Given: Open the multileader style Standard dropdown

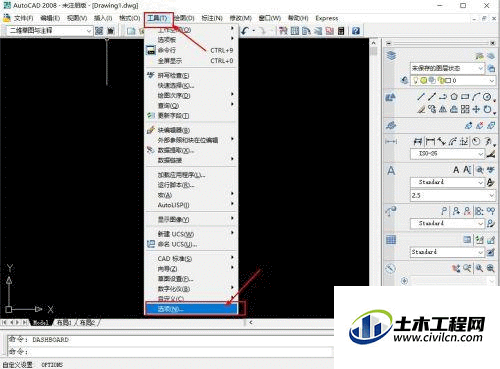Looking at the screenshot, I should coord(447,223).
